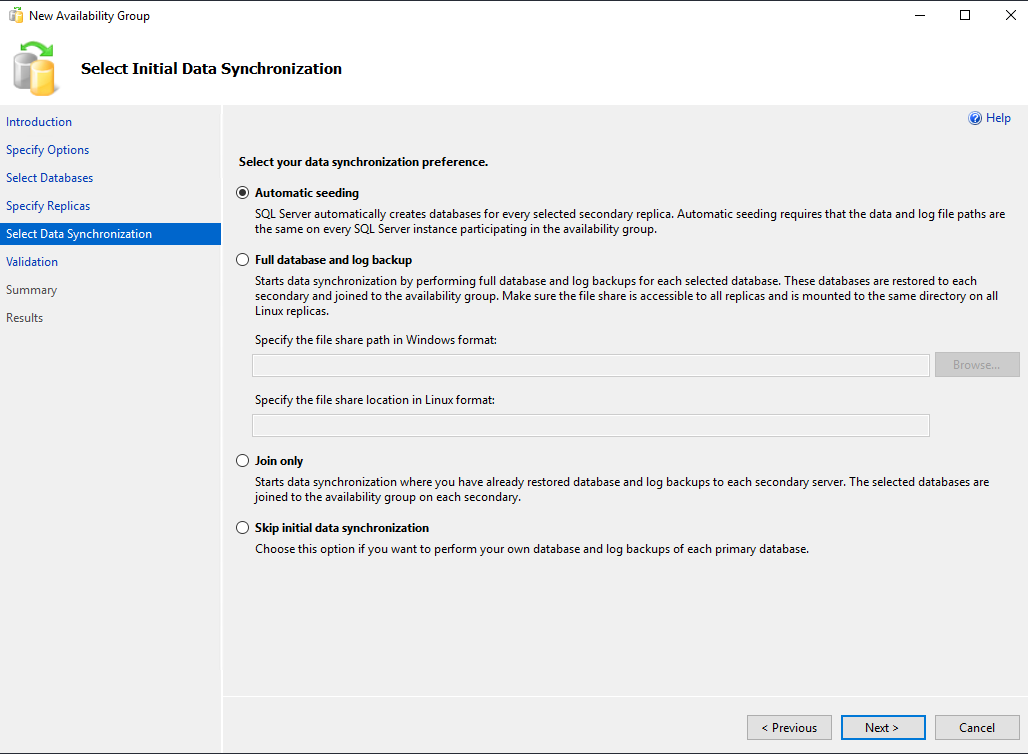Viewport: 1028px width, 754px height.
Task: Open the Specify Replicas wizard page
Action: coord(48,206)
